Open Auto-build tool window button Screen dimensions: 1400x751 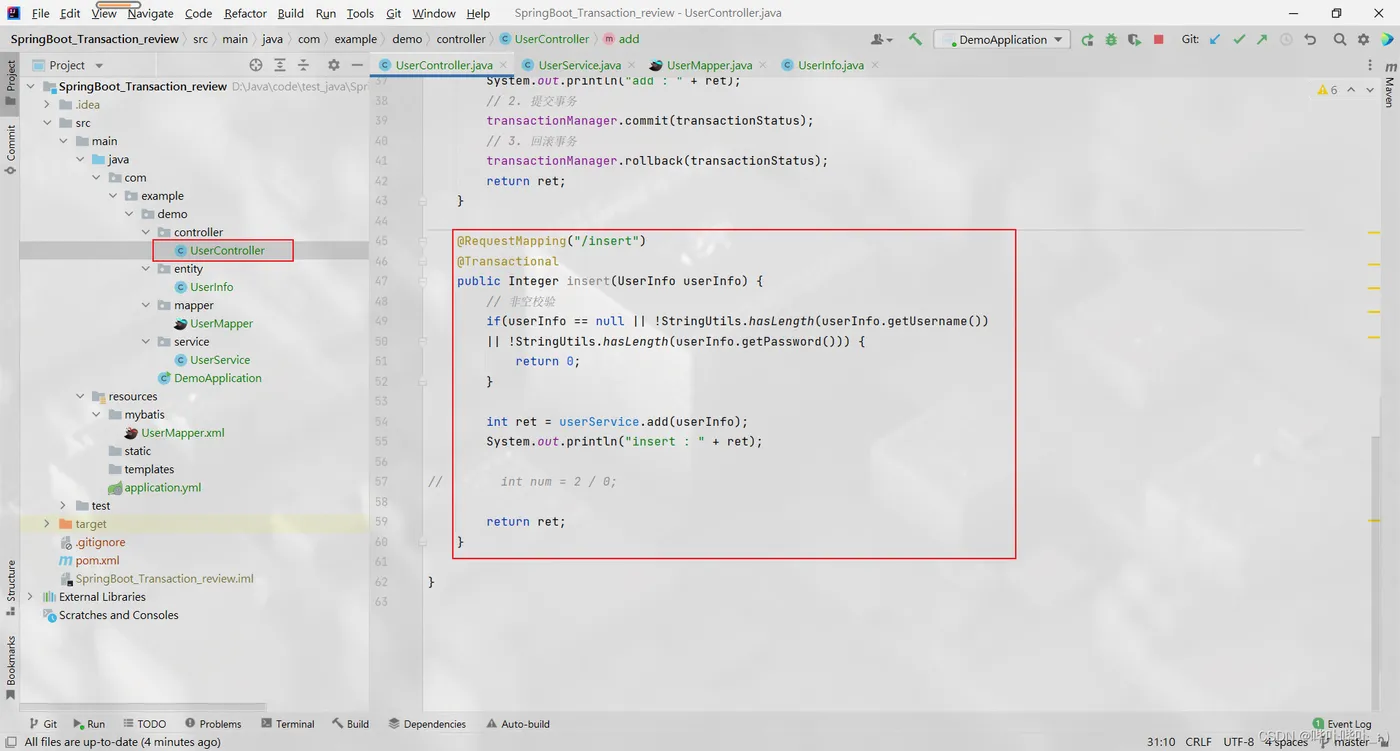coord(518,724)
